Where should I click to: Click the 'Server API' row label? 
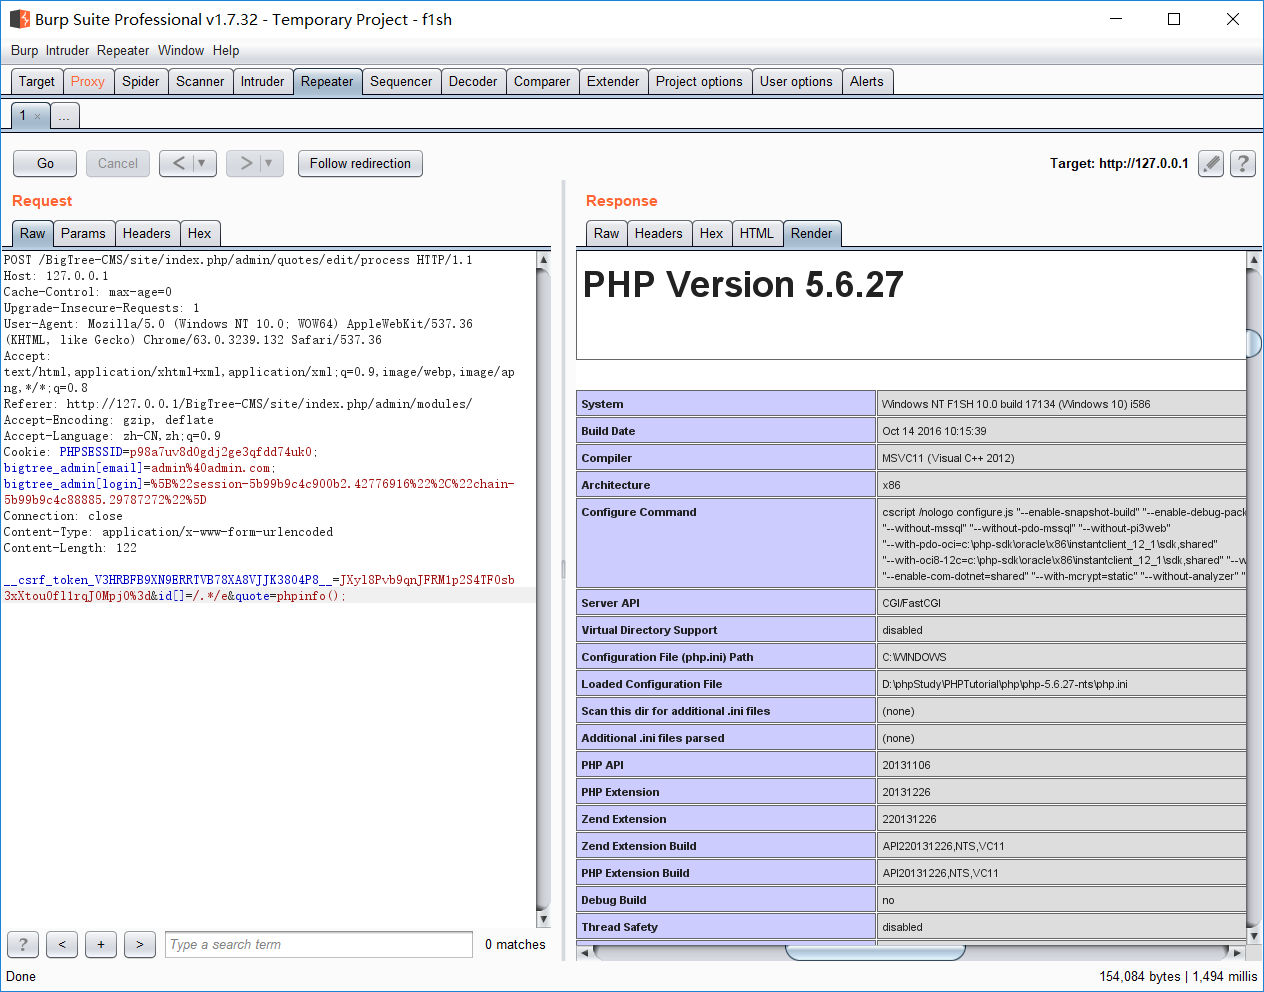click(x=611, y=603)
